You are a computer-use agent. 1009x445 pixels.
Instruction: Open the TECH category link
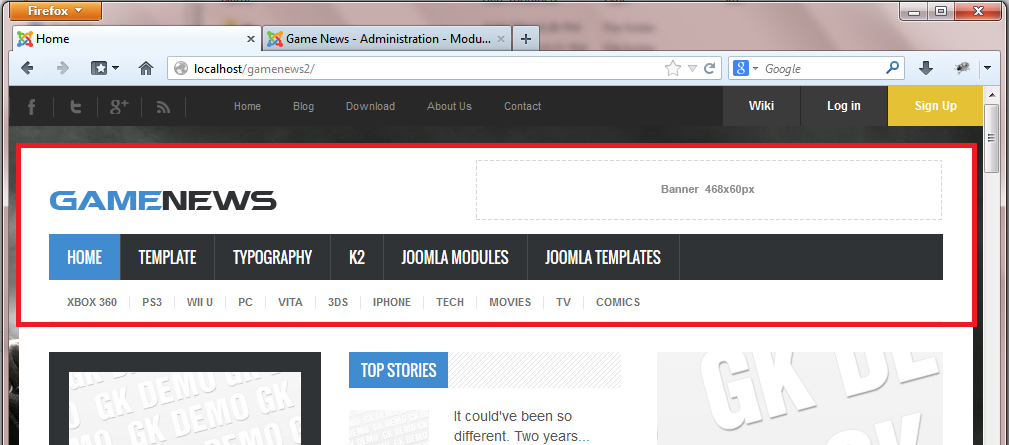pos(450,302)
